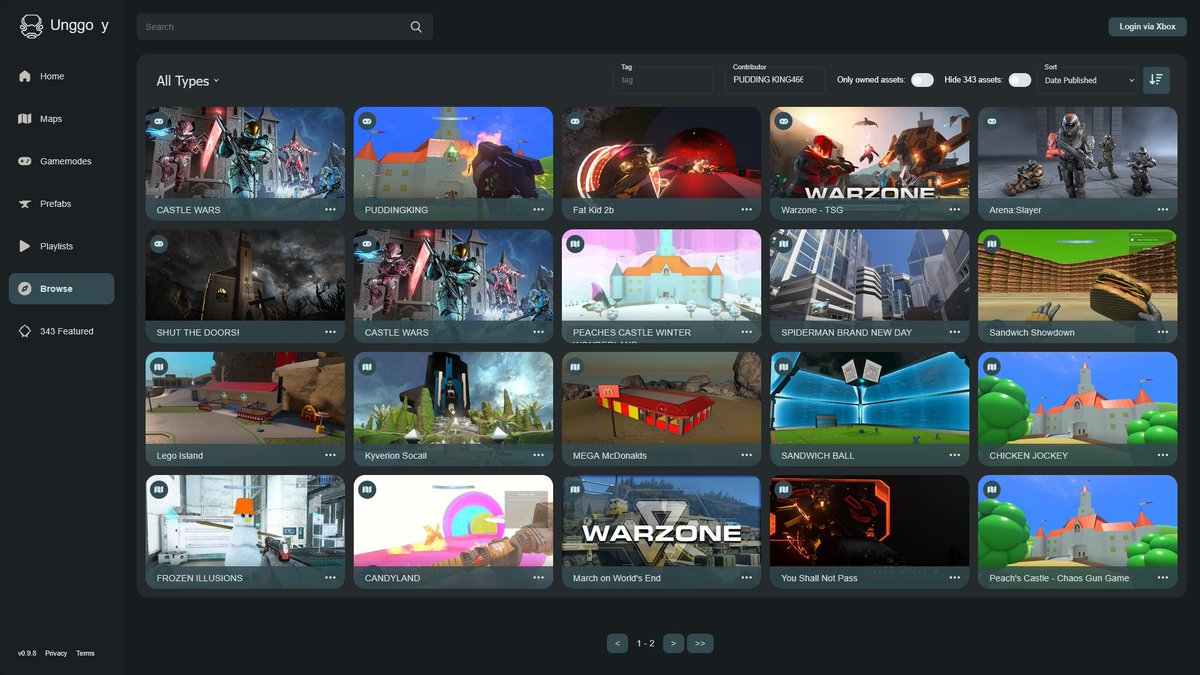Click the 343 Featured diamond icon

point(25,331)
